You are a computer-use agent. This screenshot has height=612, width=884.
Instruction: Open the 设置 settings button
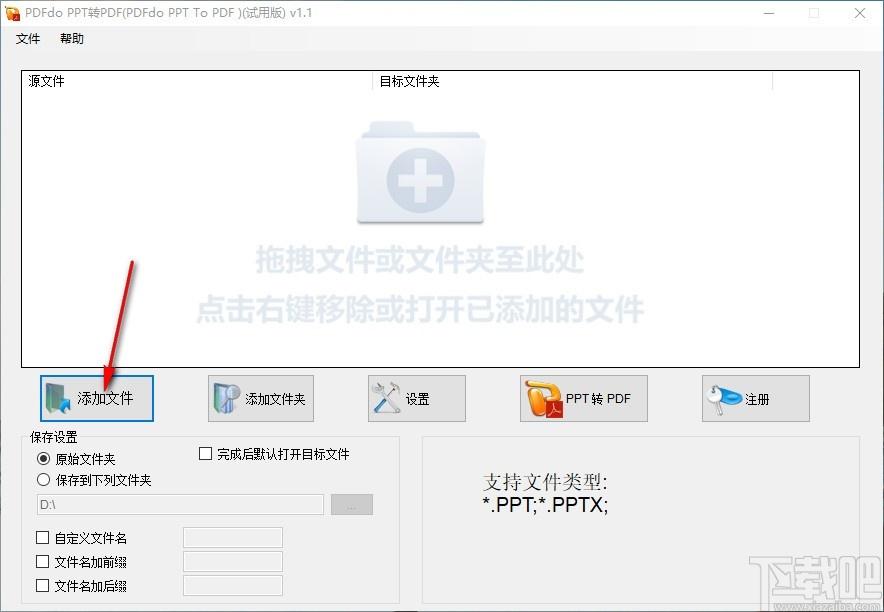pyautogui.click(x=417, y=398)
